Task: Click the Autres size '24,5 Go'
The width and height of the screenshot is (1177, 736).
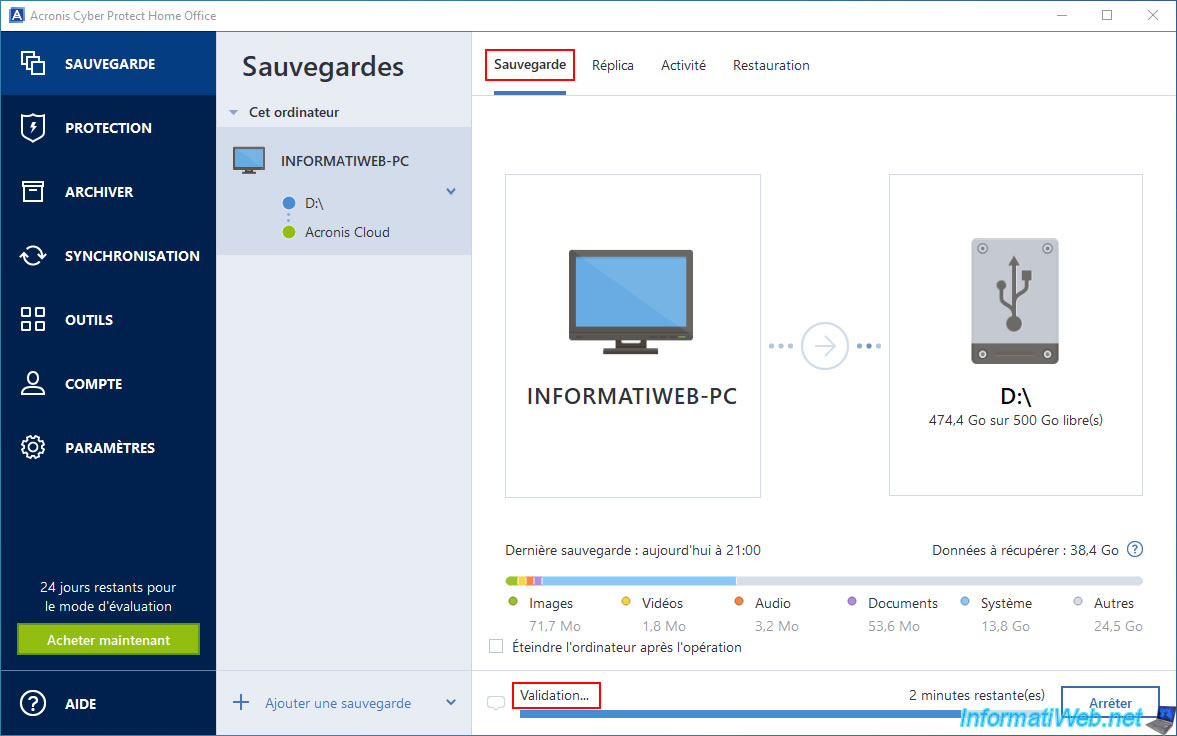Action: (x=1118, y=626)
